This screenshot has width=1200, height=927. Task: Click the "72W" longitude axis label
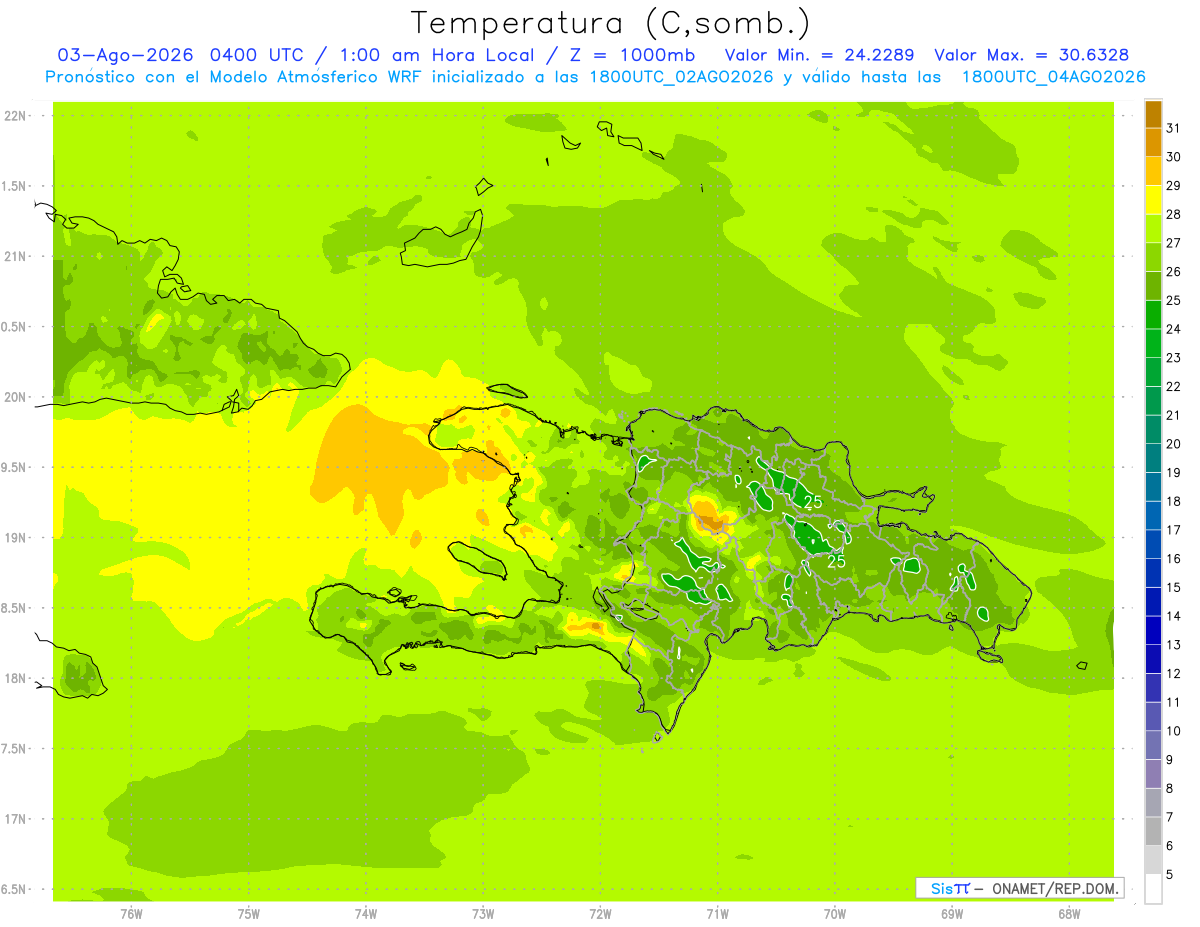(x=600, y=914)
